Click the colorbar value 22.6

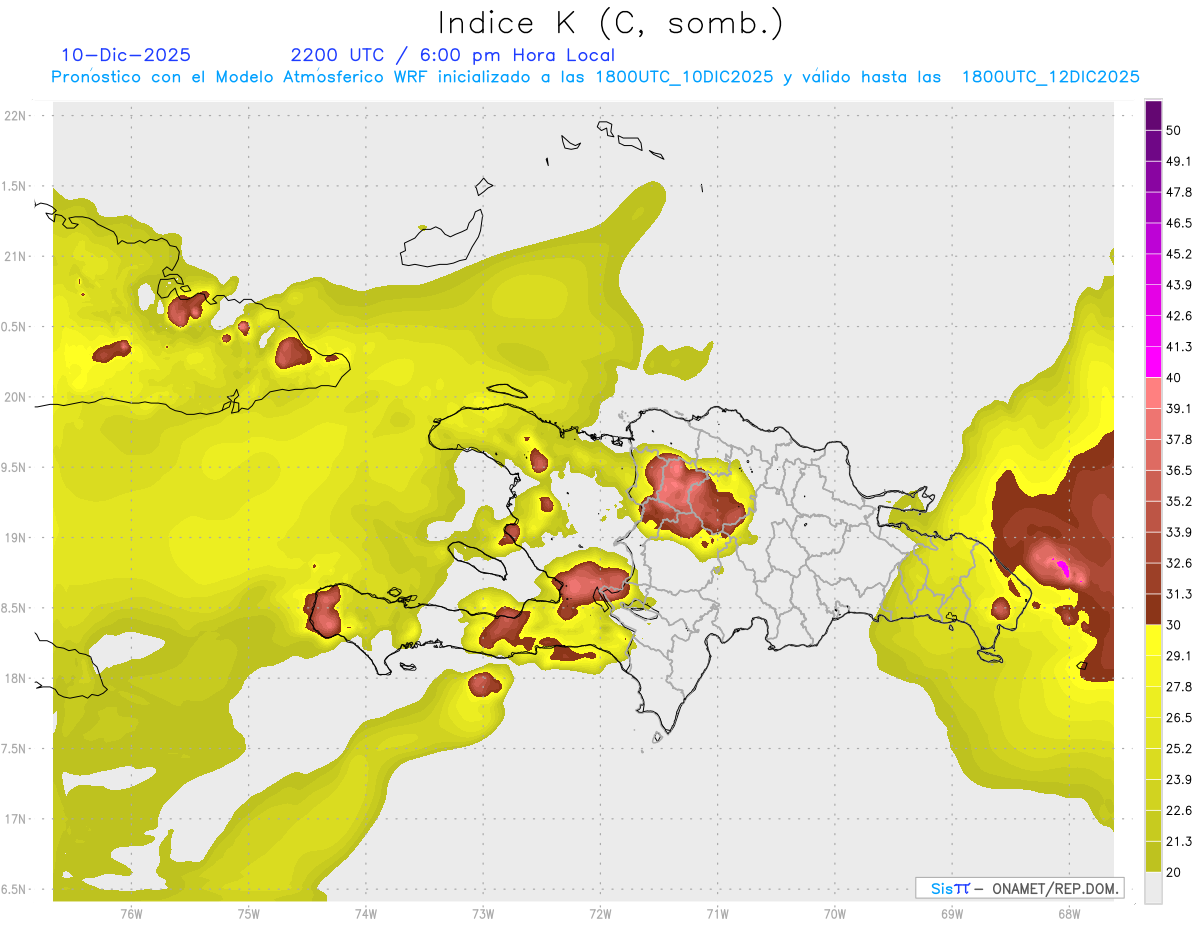pos(1179,811)
